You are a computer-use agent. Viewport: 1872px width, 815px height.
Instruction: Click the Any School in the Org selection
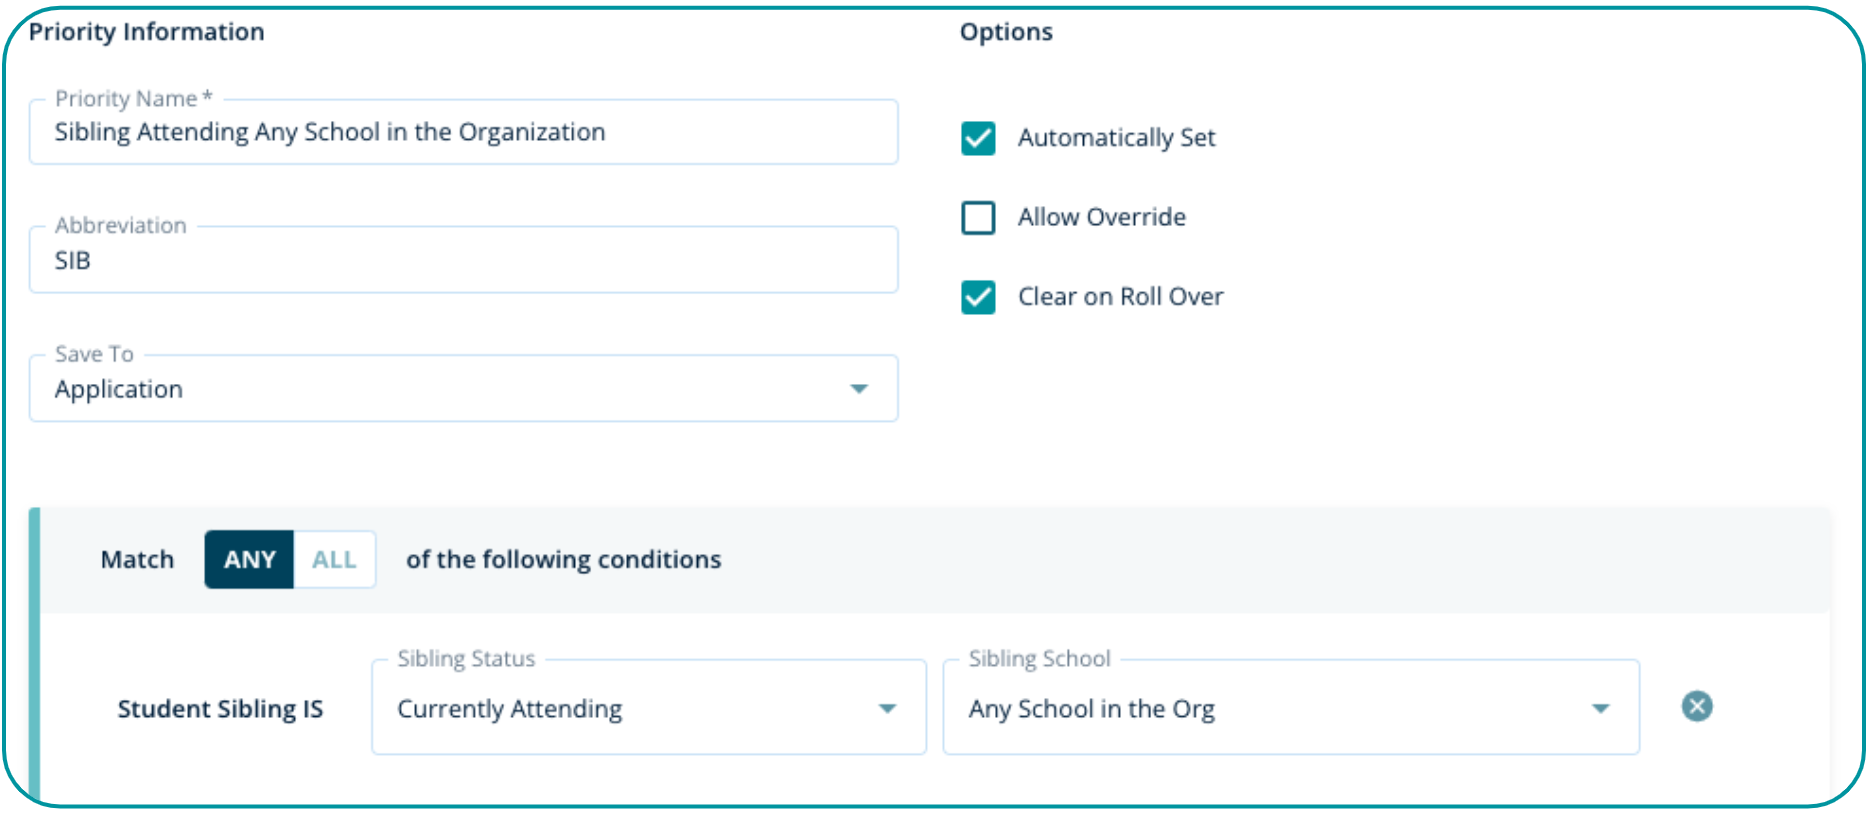(1091, 709)
